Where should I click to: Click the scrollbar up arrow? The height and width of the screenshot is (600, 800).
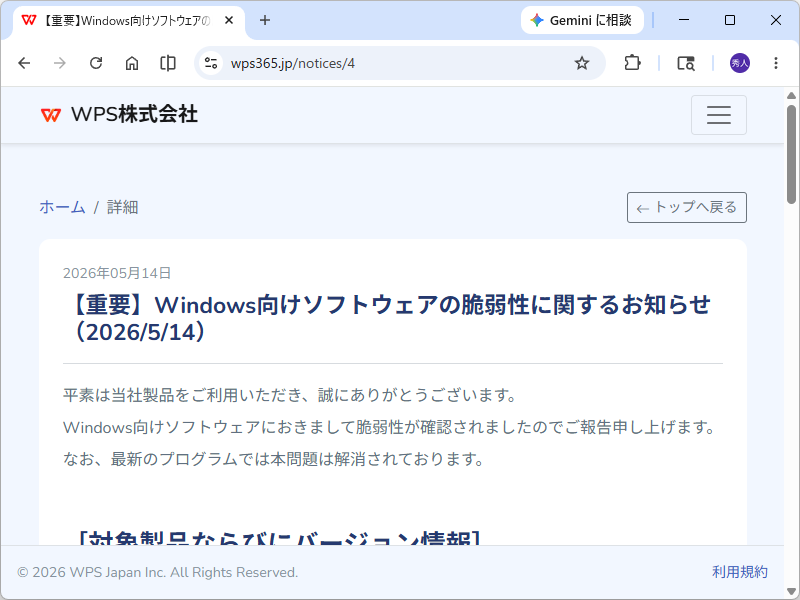791,95
